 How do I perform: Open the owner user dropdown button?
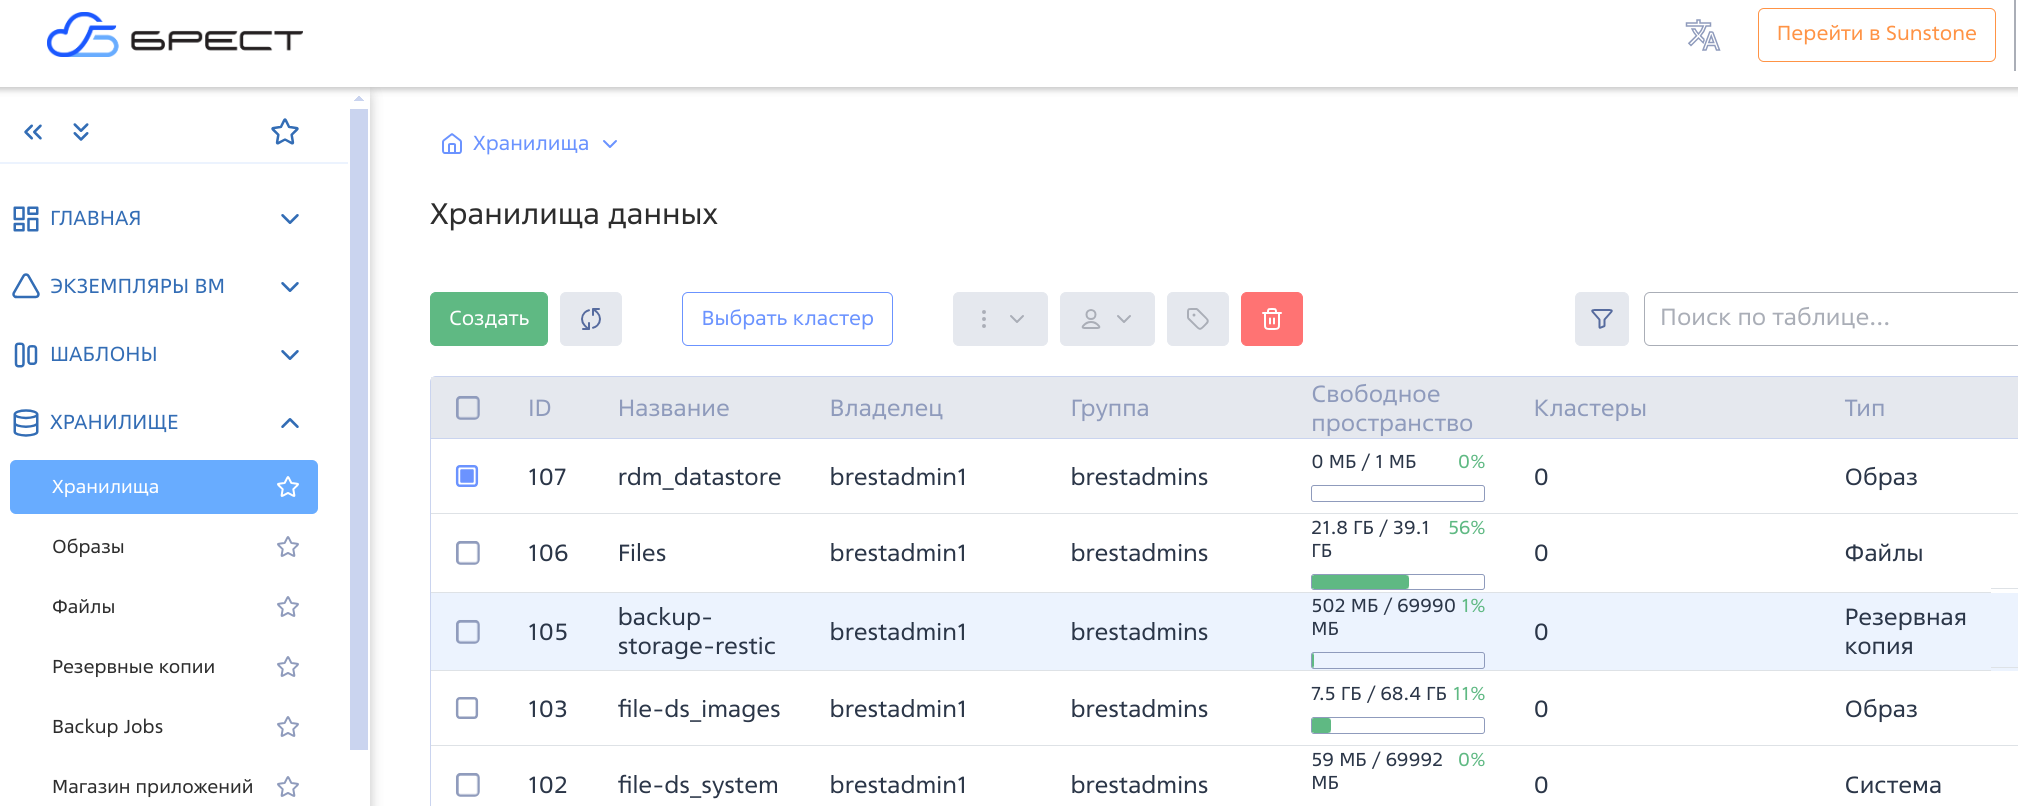[x=1106, y=319]
